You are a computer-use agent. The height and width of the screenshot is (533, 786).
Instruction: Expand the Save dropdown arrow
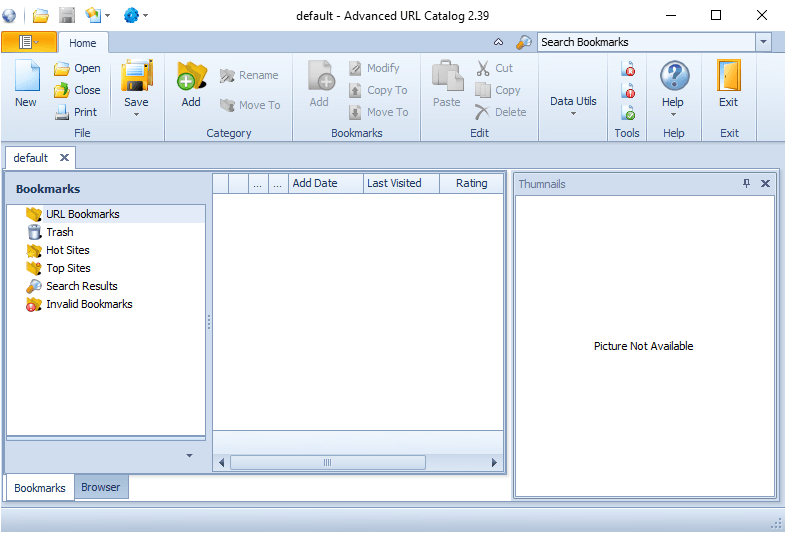click(136, 114)
